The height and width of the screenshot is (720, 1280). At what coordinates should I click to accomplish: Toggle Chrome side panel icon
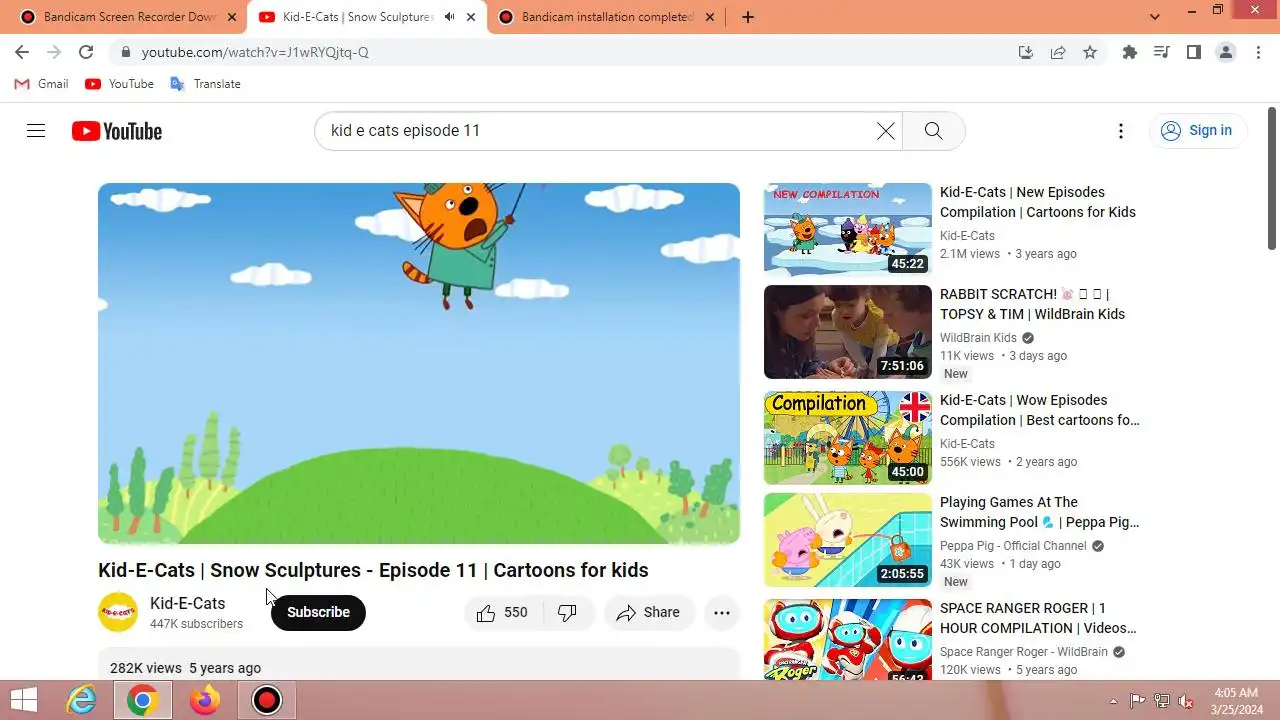tap(1194, 52)
